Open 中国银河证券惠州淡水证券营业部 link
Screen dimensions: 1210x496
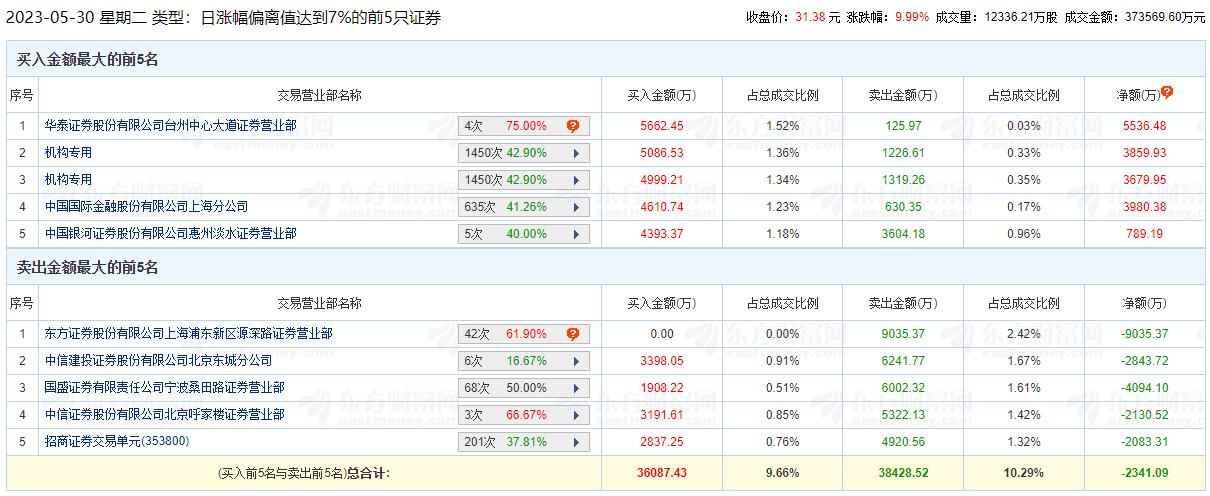171,234
